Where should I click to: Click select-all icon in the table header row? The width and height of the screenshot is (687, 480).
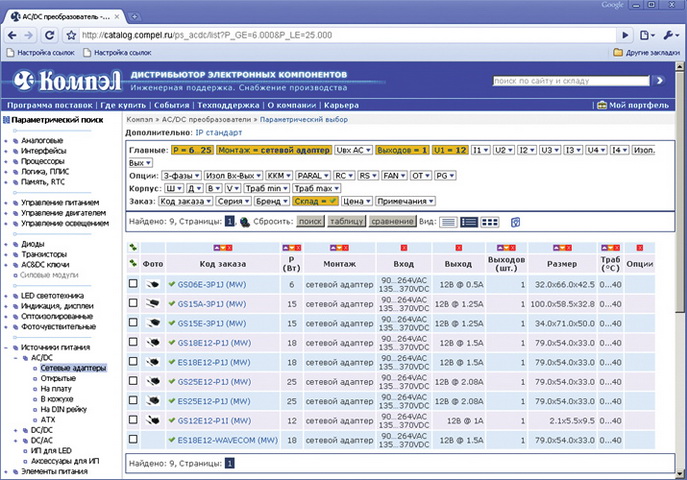click(x=133, y=263)
